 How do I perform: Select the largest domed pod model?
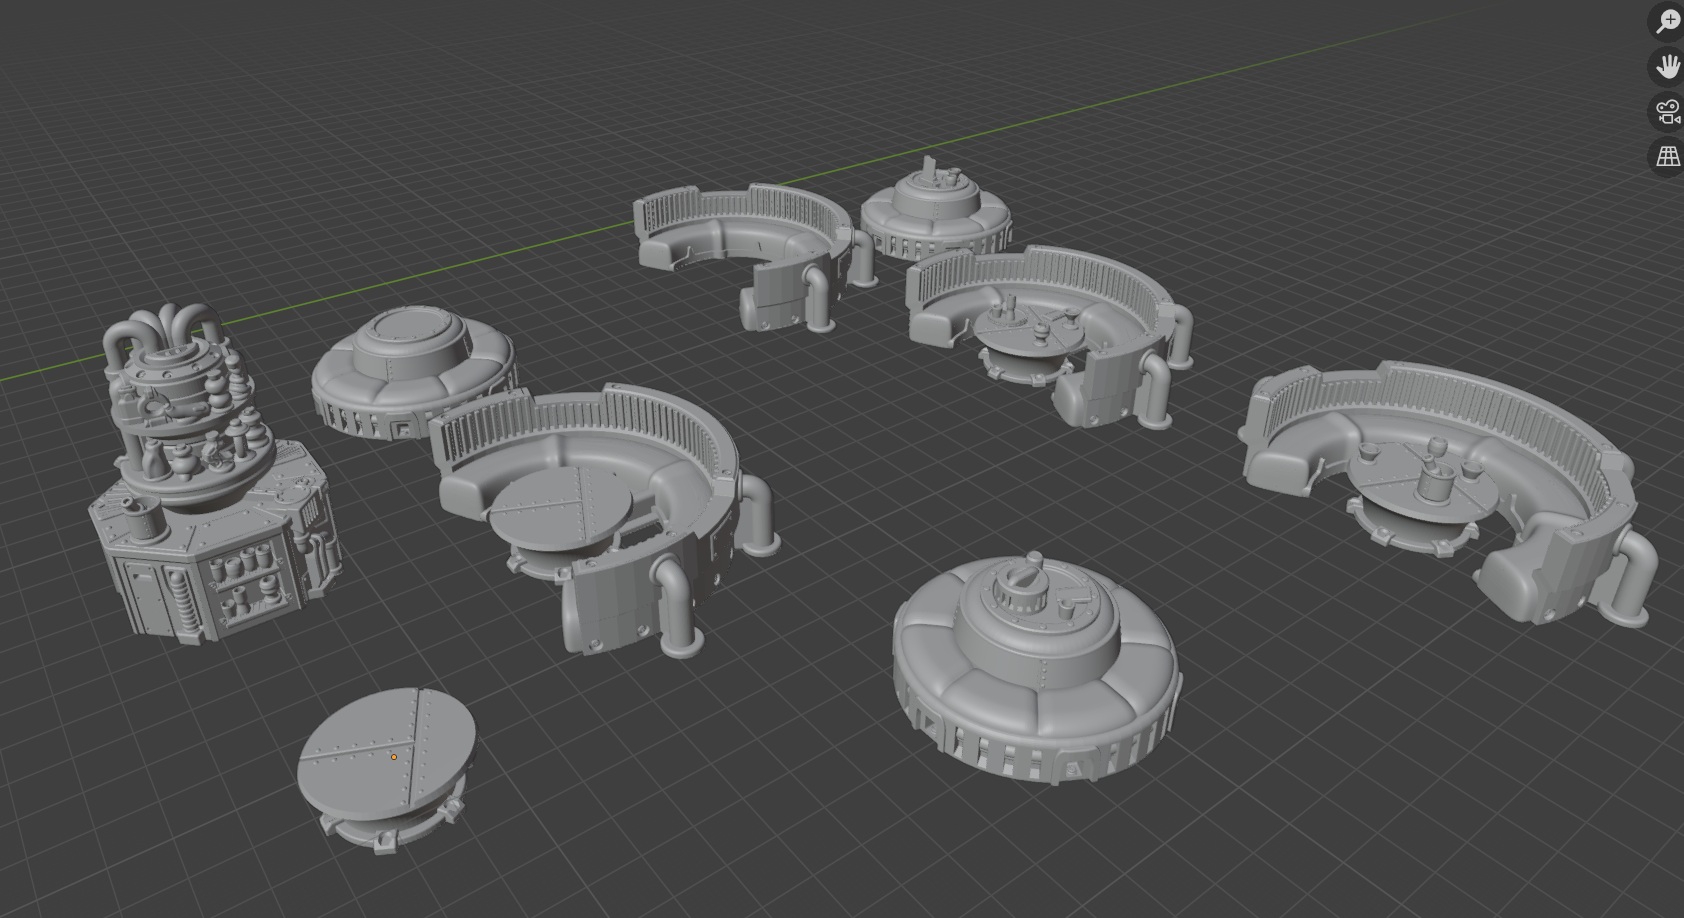tap(1037, 668)
